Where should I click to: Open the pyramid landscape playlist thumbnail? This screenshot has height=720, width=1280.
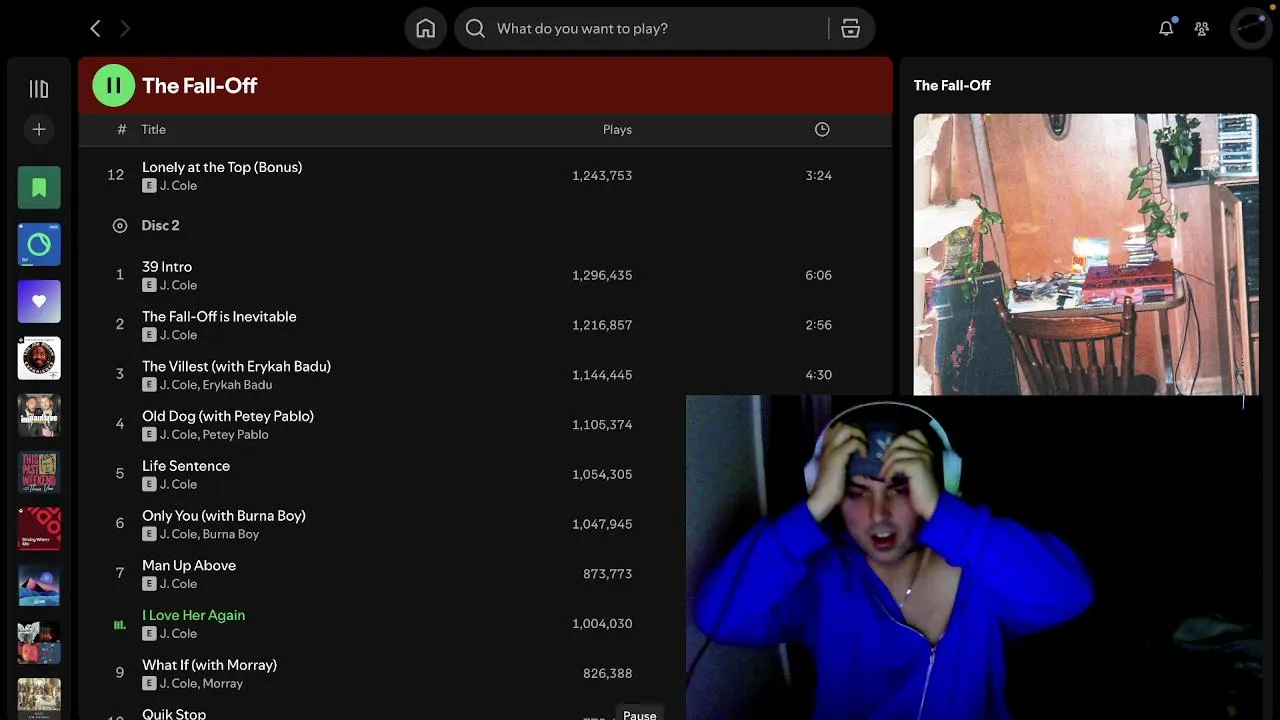point(39,586)
